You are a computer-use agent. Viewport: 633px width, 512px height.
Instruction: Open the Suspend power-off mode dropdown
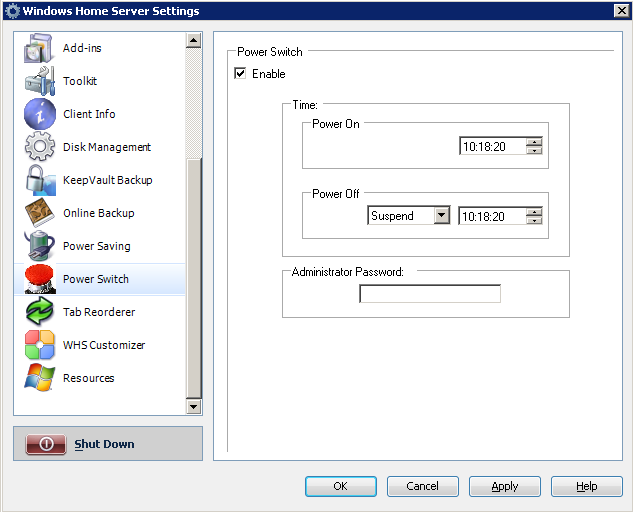(442, 216)
